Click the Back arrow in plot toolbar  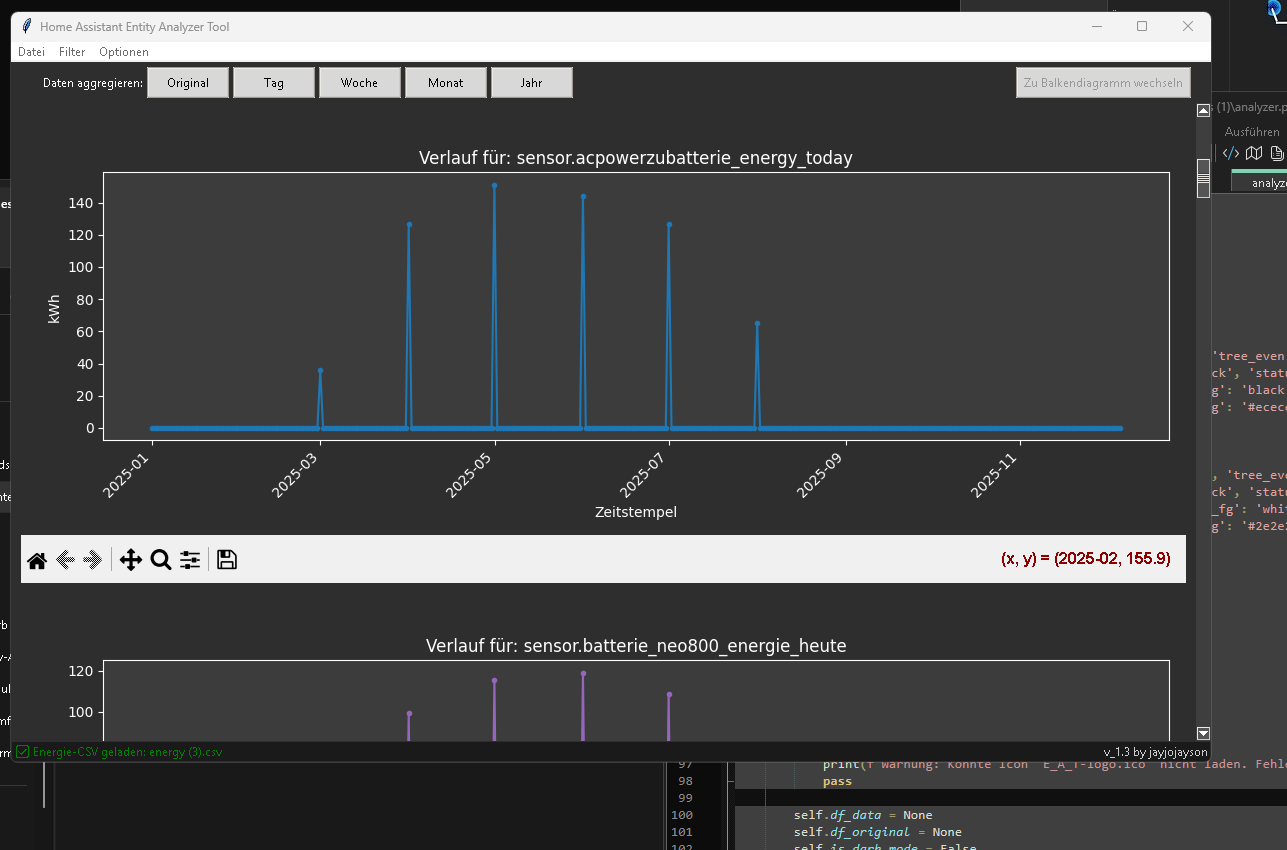click(65, 560)
